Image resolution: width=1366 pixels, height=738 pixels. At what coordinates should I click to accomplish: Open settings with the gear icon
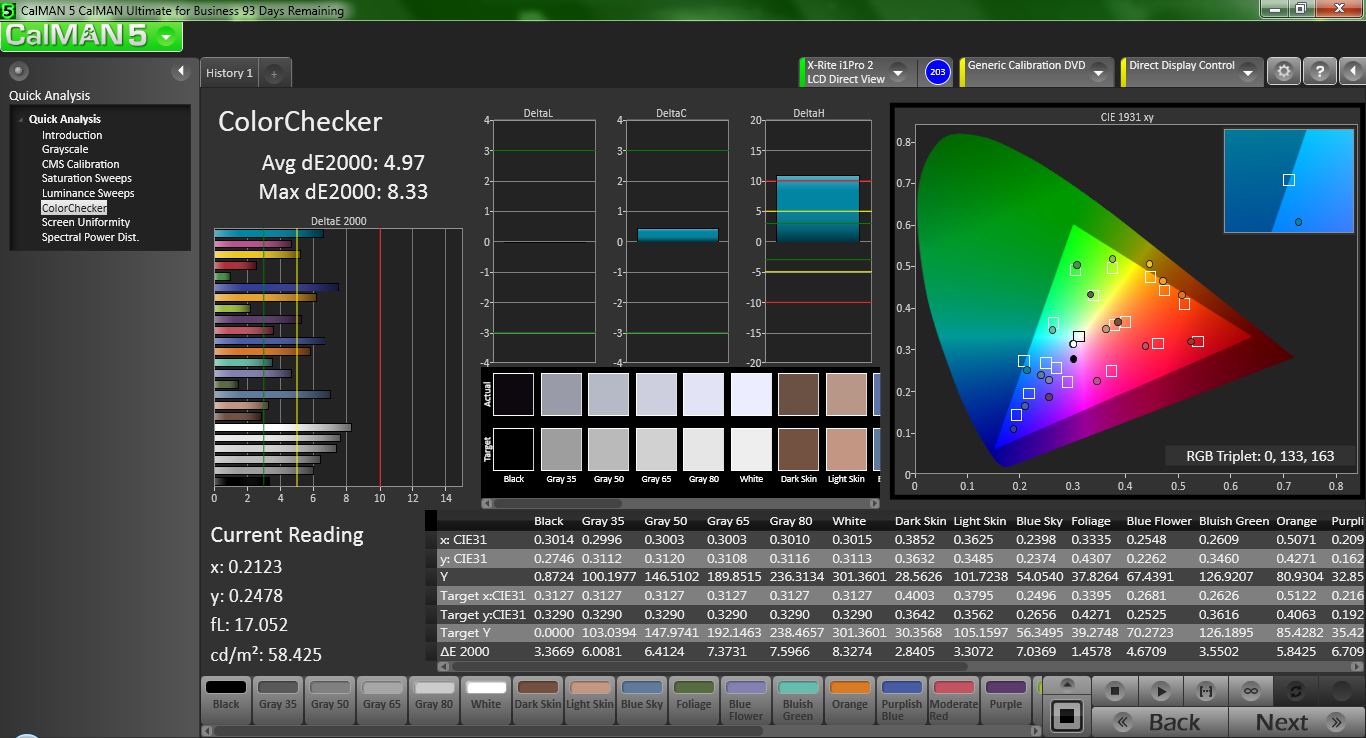(x=1284, y=72)
